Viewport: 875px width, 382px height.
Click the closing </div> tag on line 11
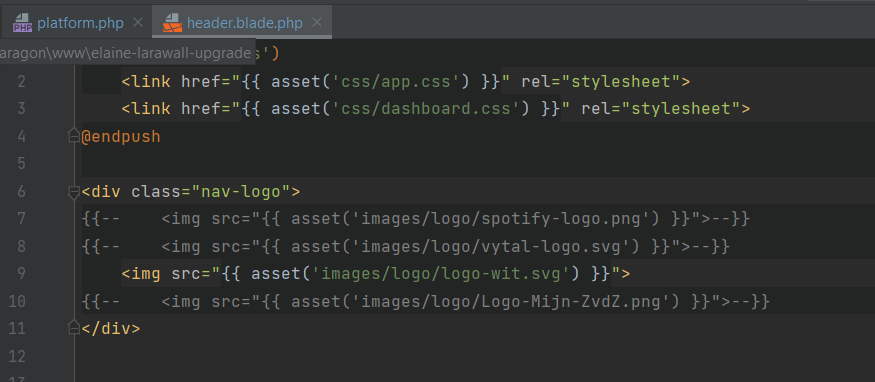[110, 328]
